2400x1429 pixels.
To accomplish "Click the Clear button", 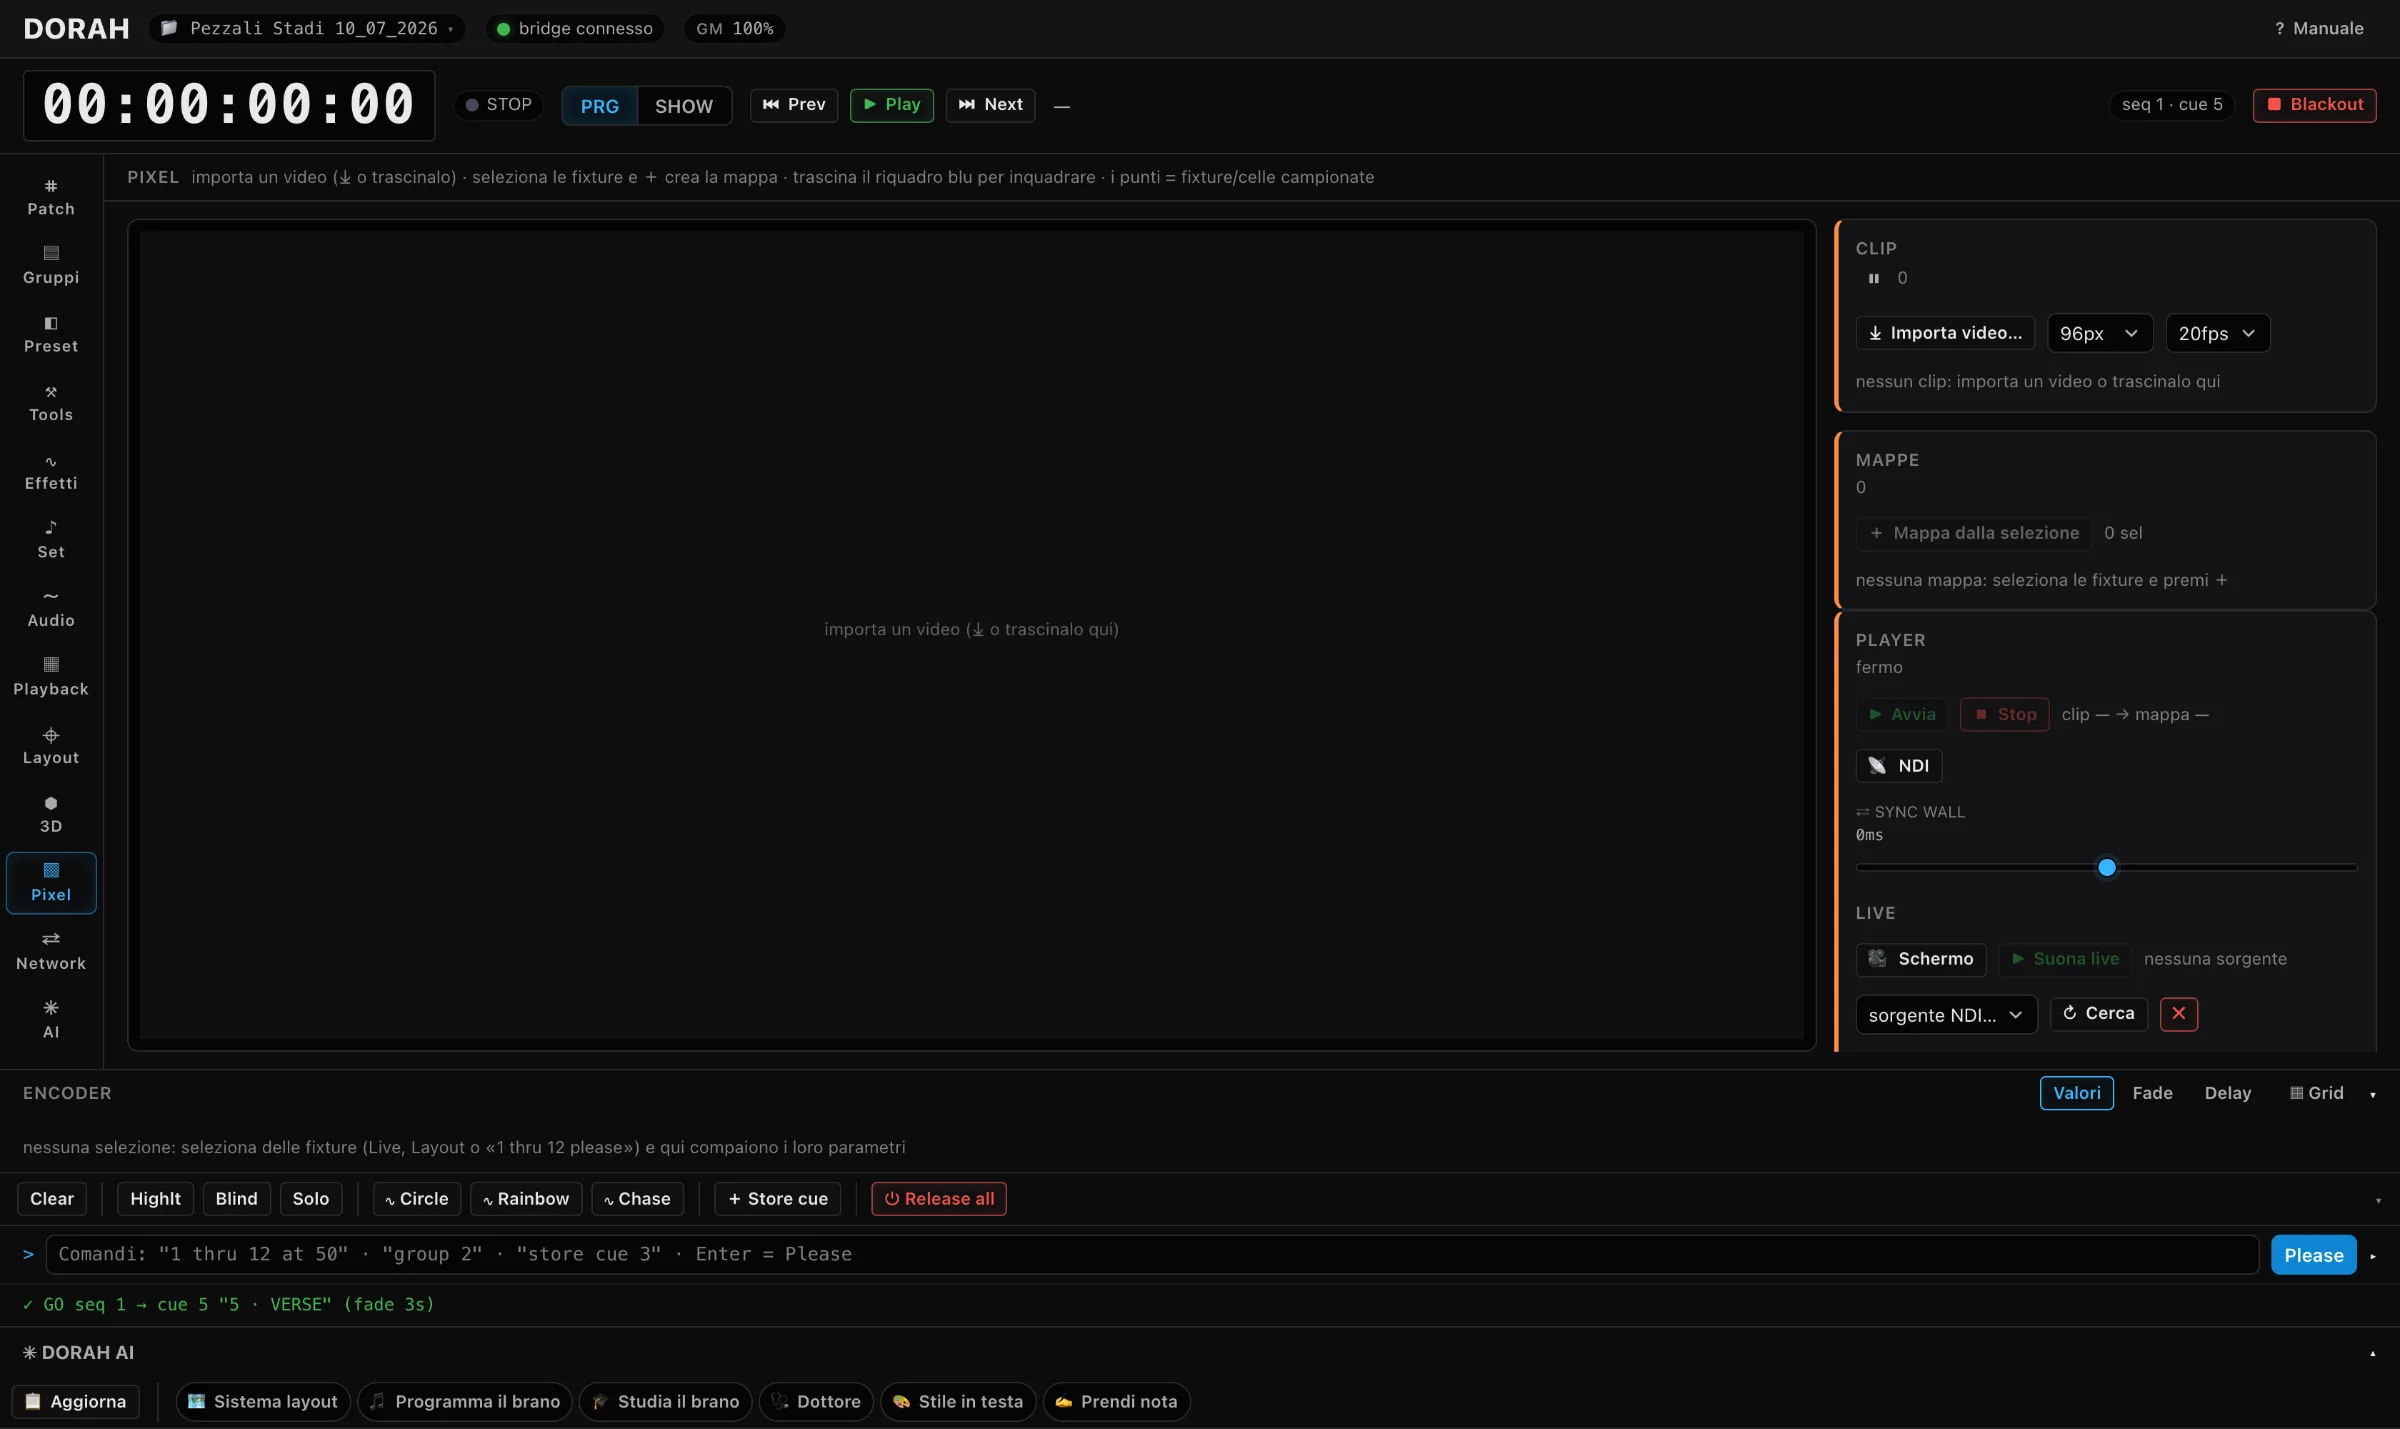I will tap(52, 1199).
